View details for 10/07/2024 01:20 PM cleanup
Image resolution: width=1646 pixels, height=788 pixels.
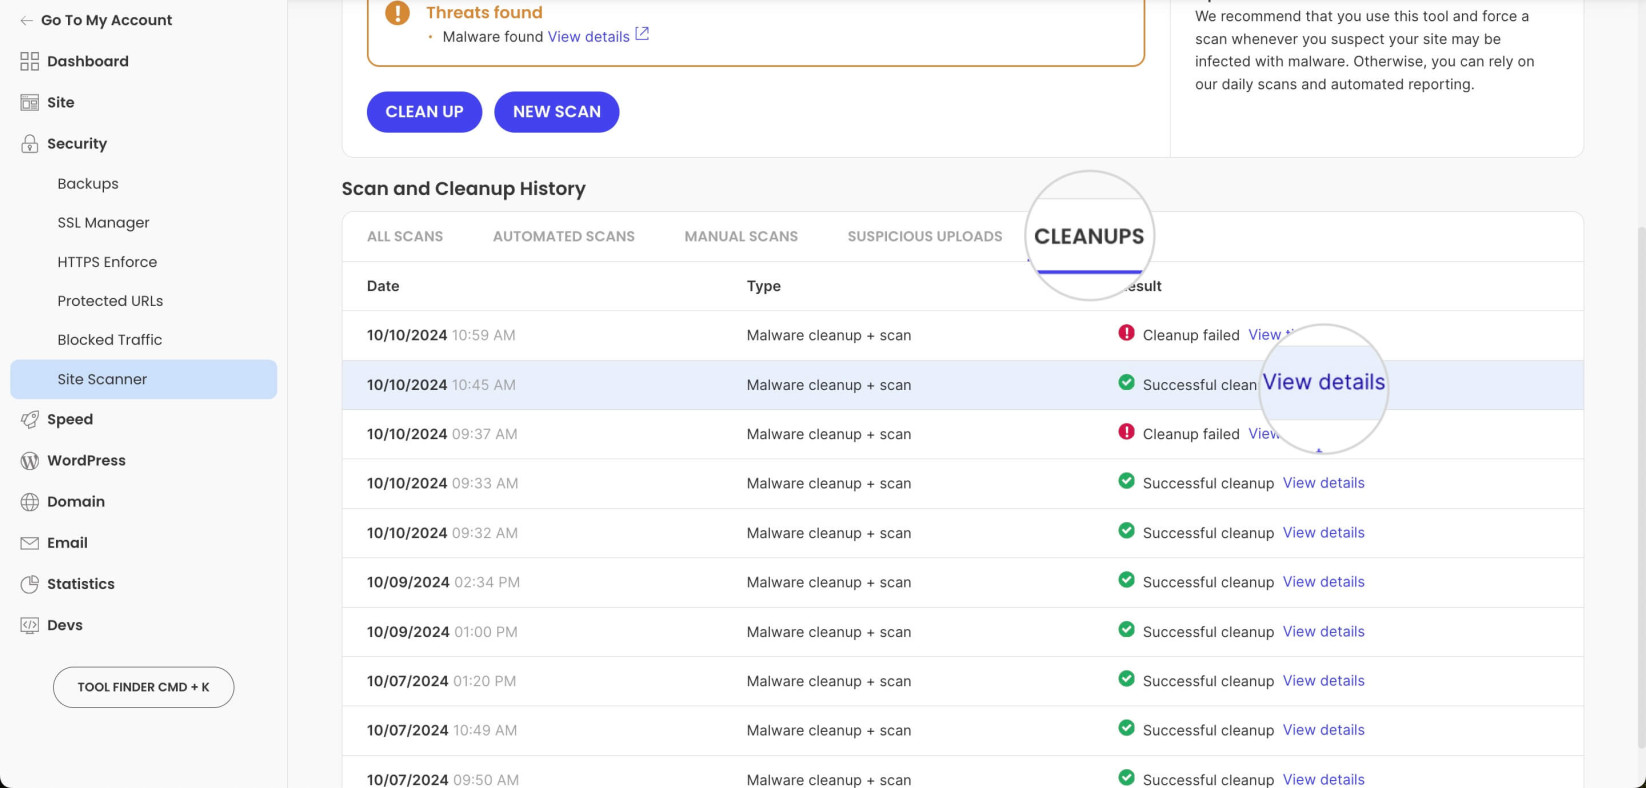coord(1324,681)
